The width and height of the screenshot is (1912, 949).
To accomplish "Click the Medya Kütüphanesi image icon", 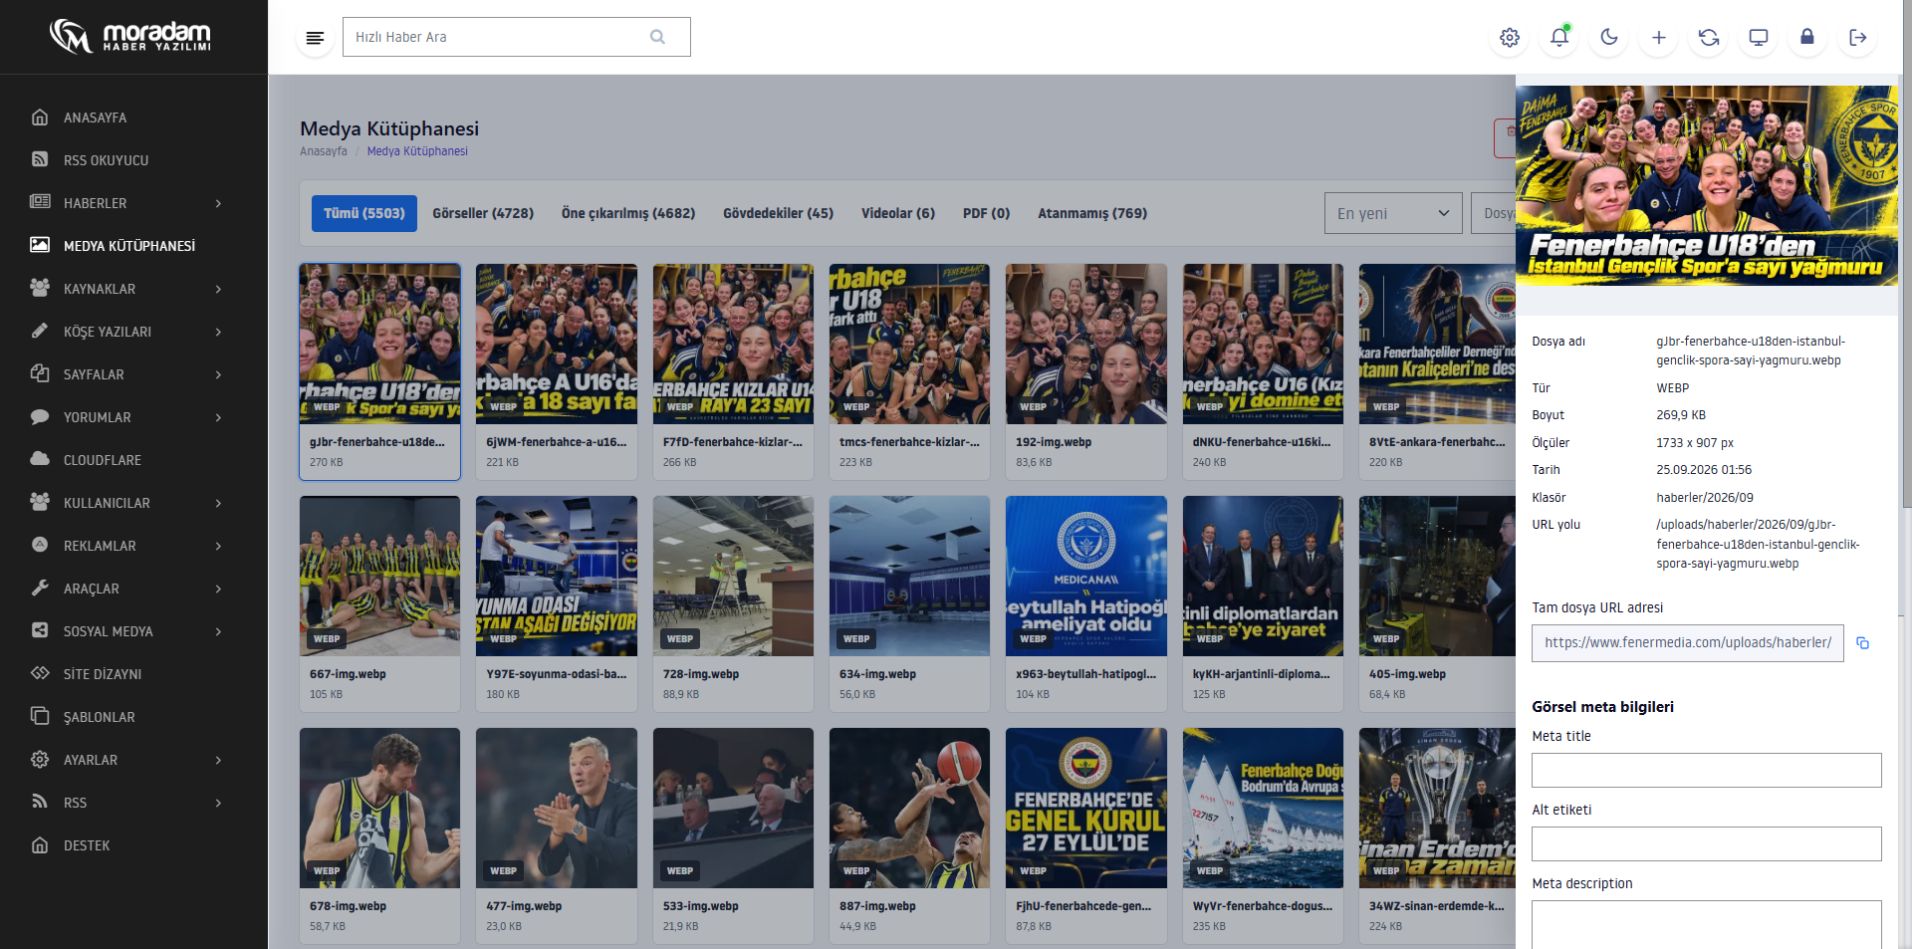I will (x=40, y=245).
